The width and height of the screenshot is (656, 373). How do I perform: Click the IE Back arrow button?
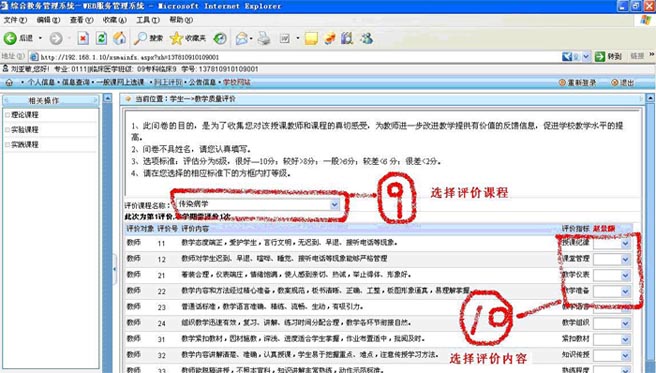(x=10, y=38)
